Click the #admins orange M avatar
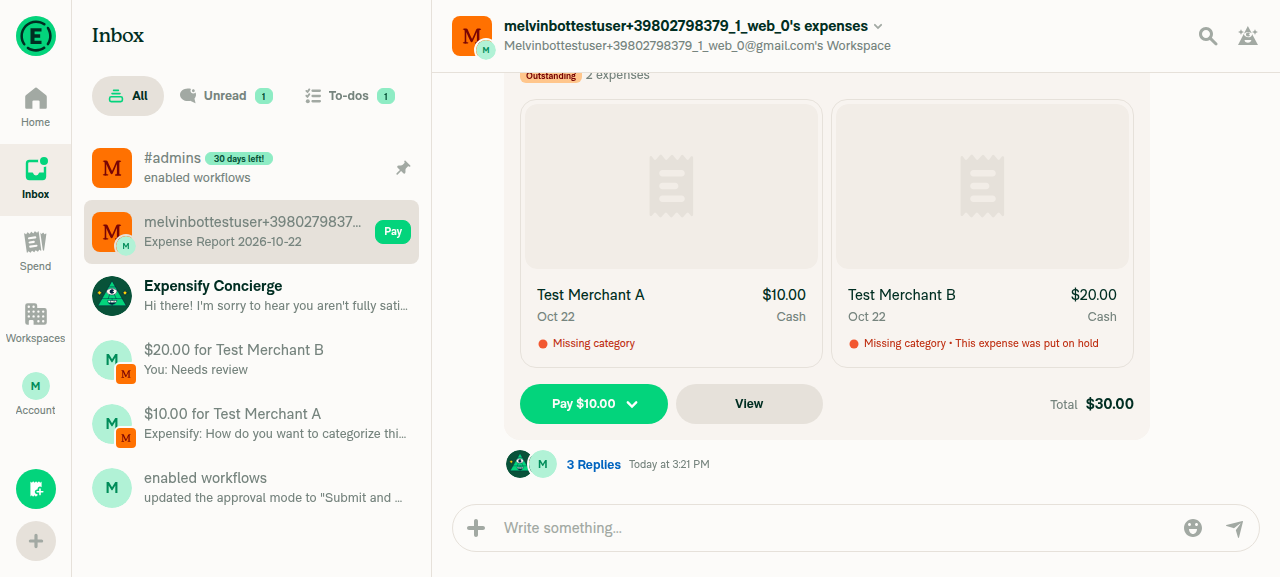The height and width of the screenshot is (577, 1280). [x=112, y=168]
